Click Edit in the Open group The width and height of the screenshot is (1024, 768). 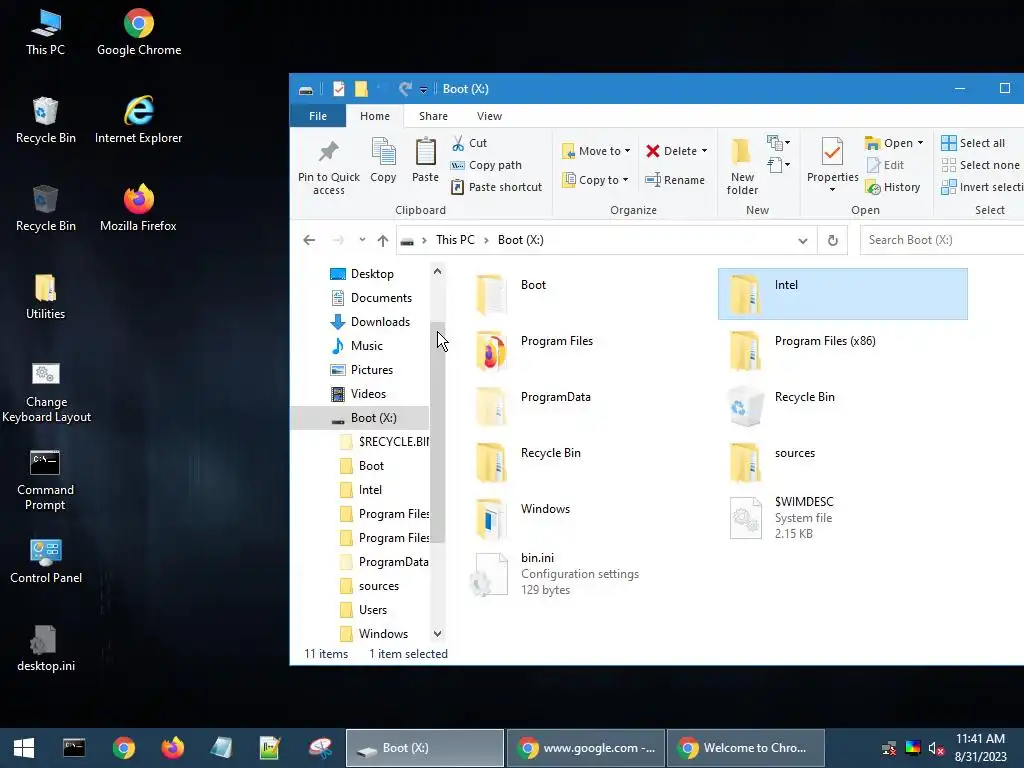(x=885, y=165)
